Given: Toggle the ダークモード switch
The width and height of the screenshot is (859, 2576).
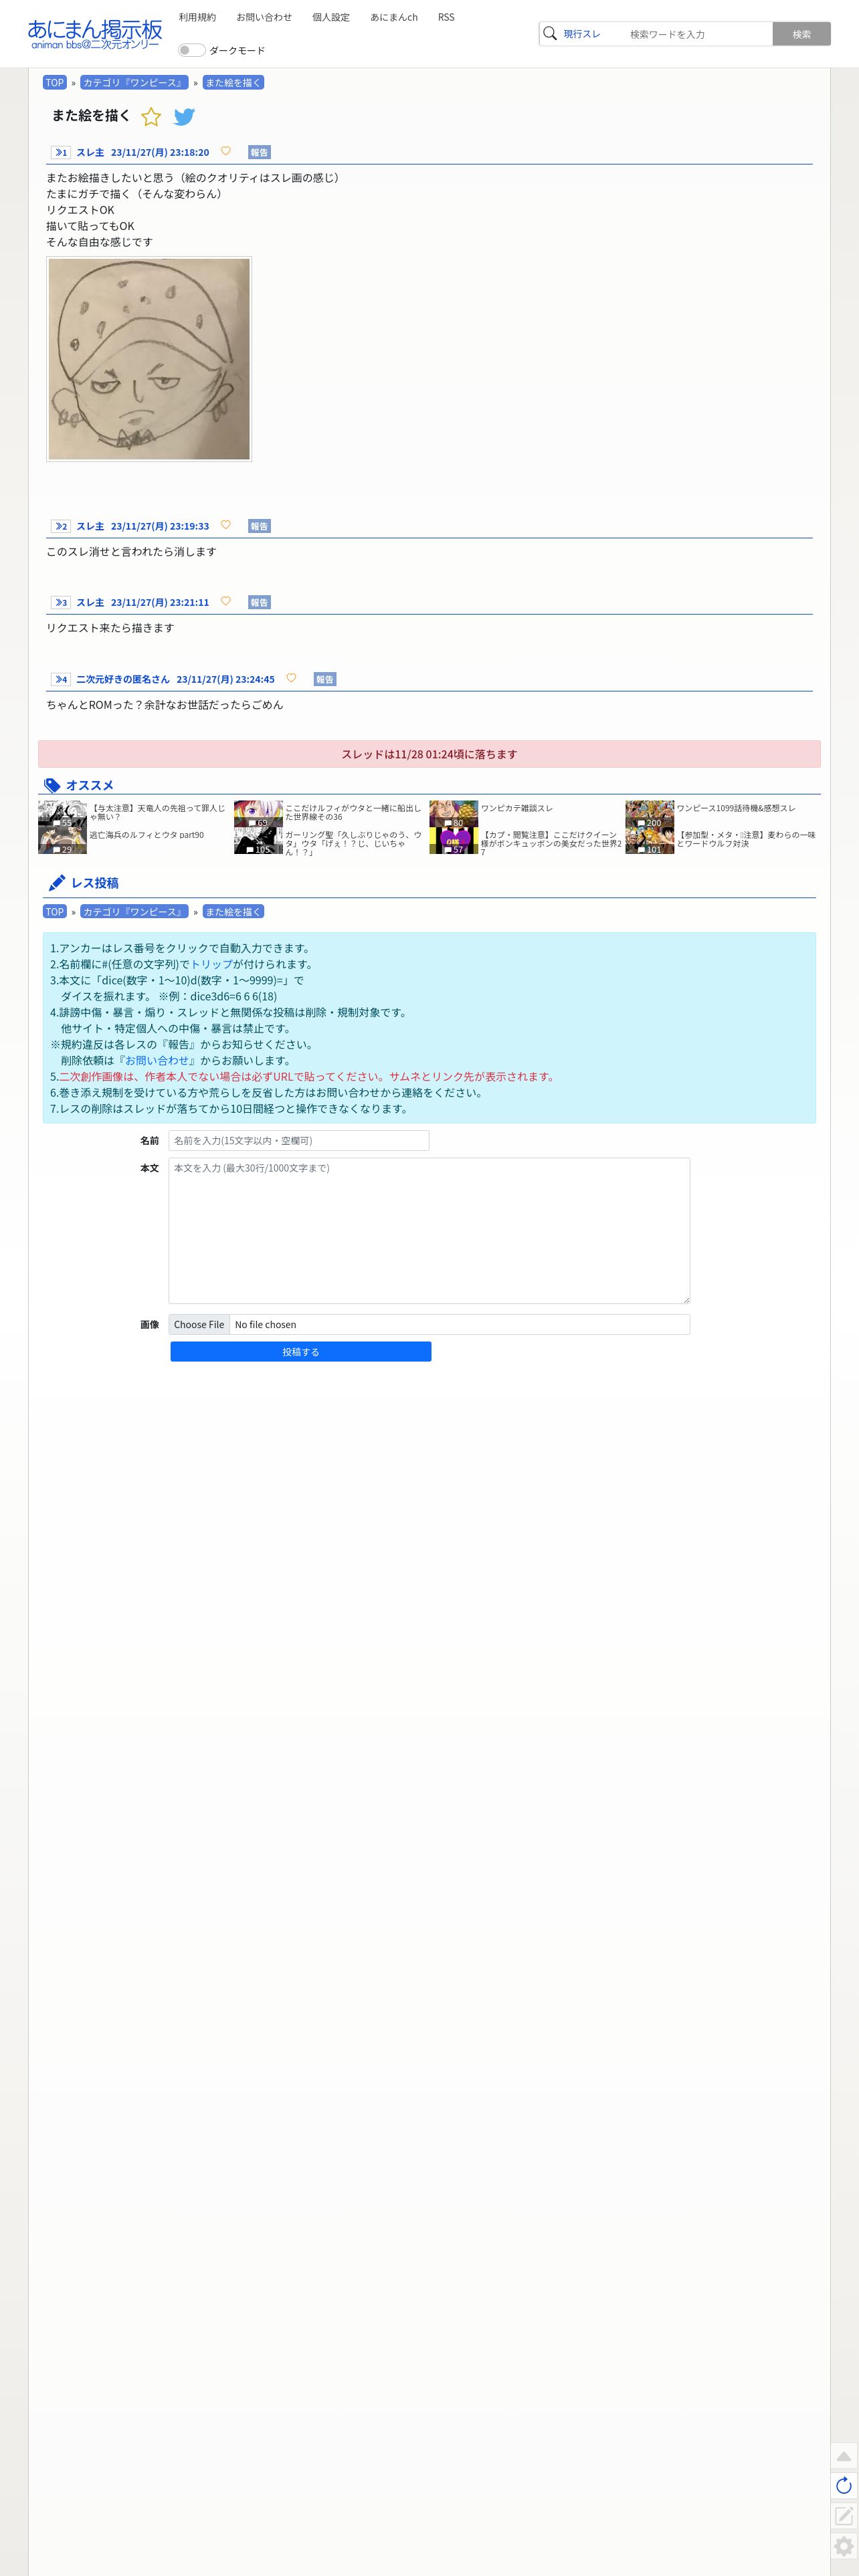Looking at the screenshot, I should click(x=191, y=50).
